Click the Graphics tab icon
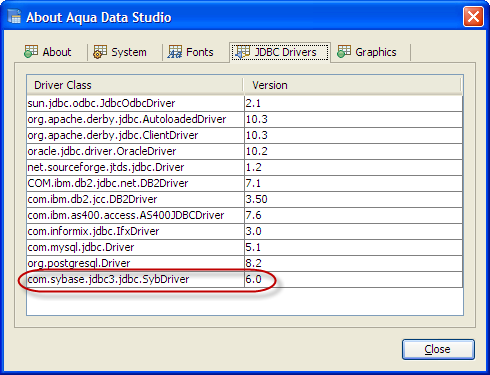Viewport: 490px width, 375px height. [x=344, y=52]
